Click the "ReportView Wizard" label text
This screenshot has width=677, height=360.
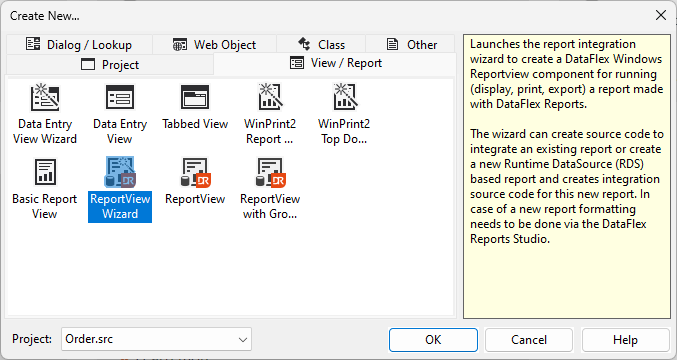click(120, 207)
